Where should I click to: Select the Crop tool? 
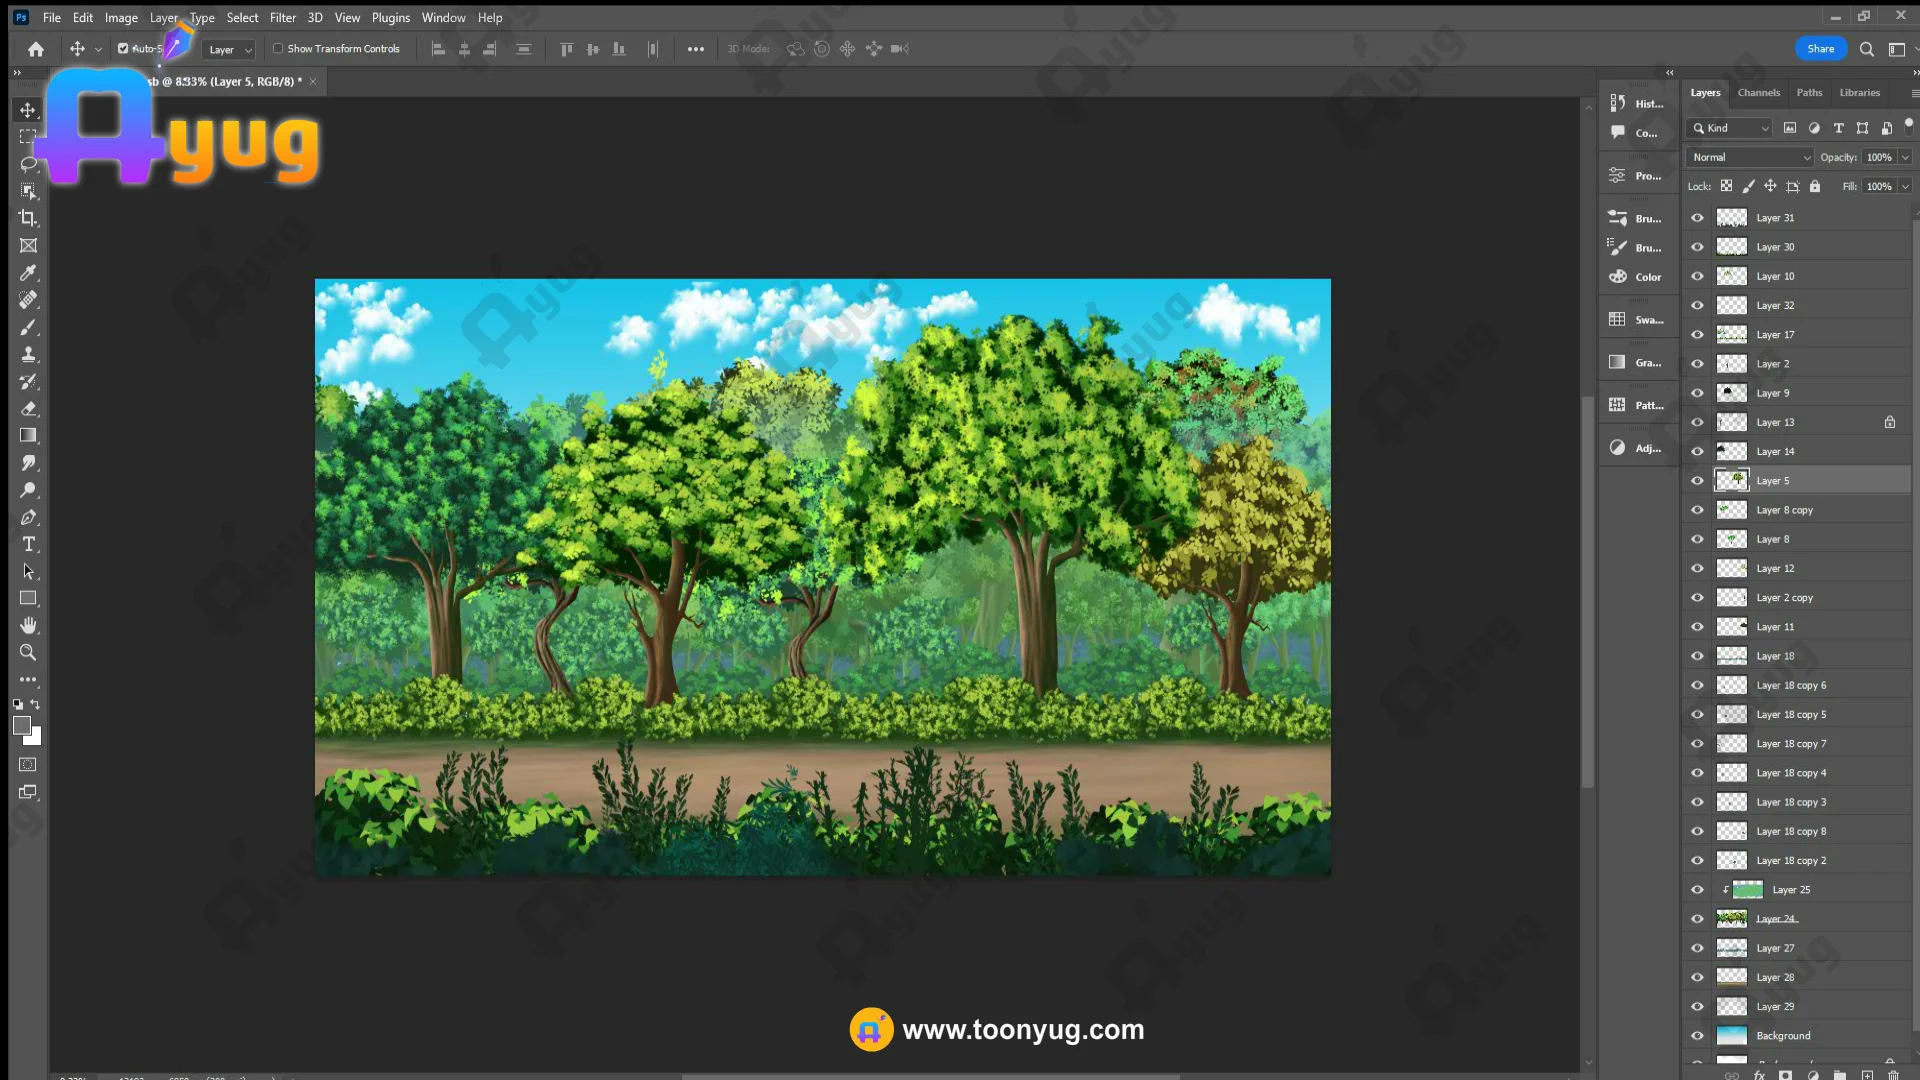tap(28, 218)
